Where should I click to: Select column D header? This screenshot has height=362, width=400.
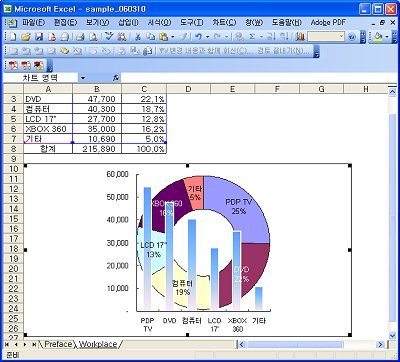tap(188, 89)
